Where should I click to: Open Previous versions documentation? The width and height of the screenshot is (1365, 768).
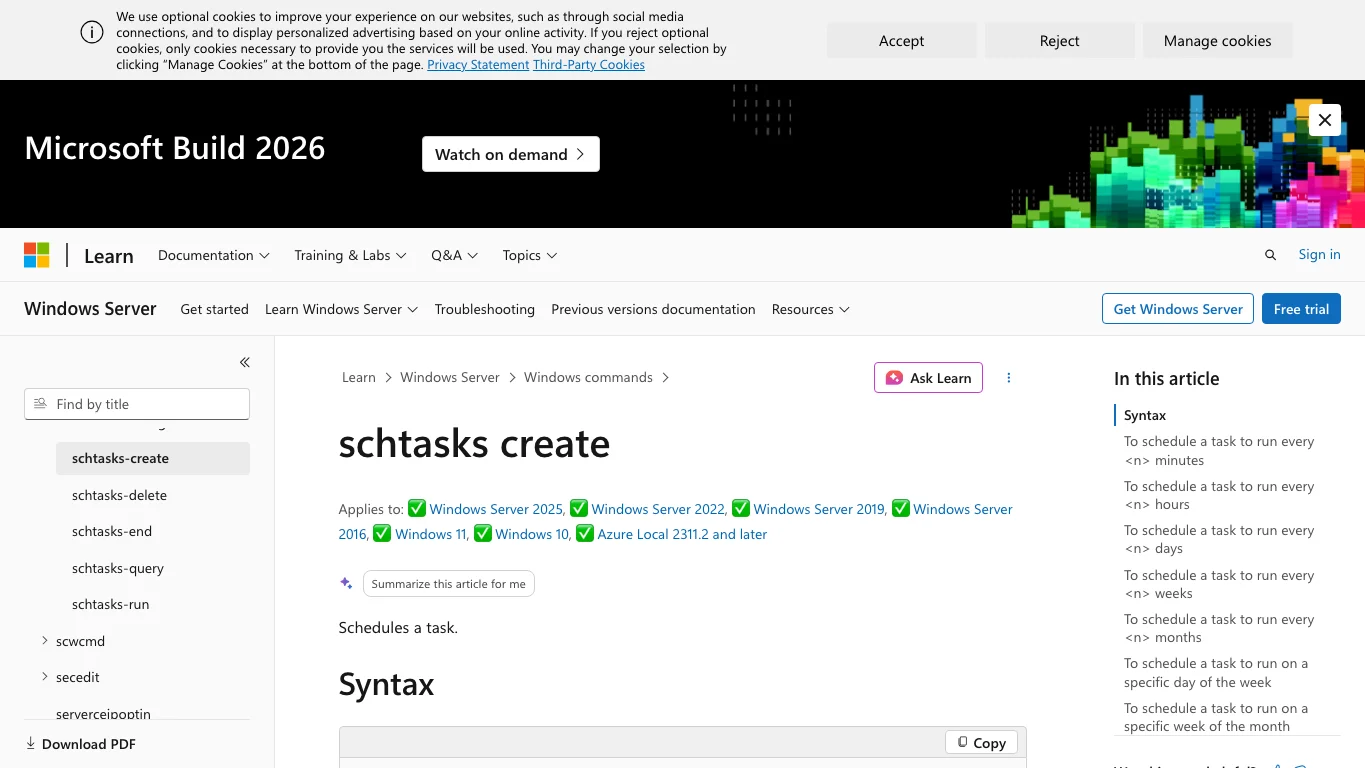tap(653, 309)
